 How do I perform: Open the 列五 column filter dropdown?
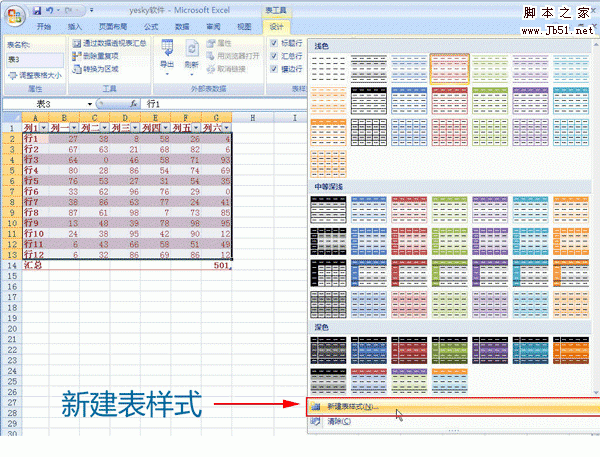tap(196, 127)
